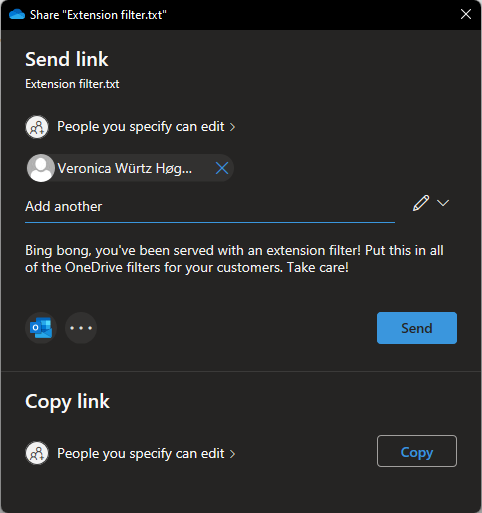Remove Veronica Würtz from recipients
The height and width of the screenshot is (513, 482).
(x=222, y=168)
